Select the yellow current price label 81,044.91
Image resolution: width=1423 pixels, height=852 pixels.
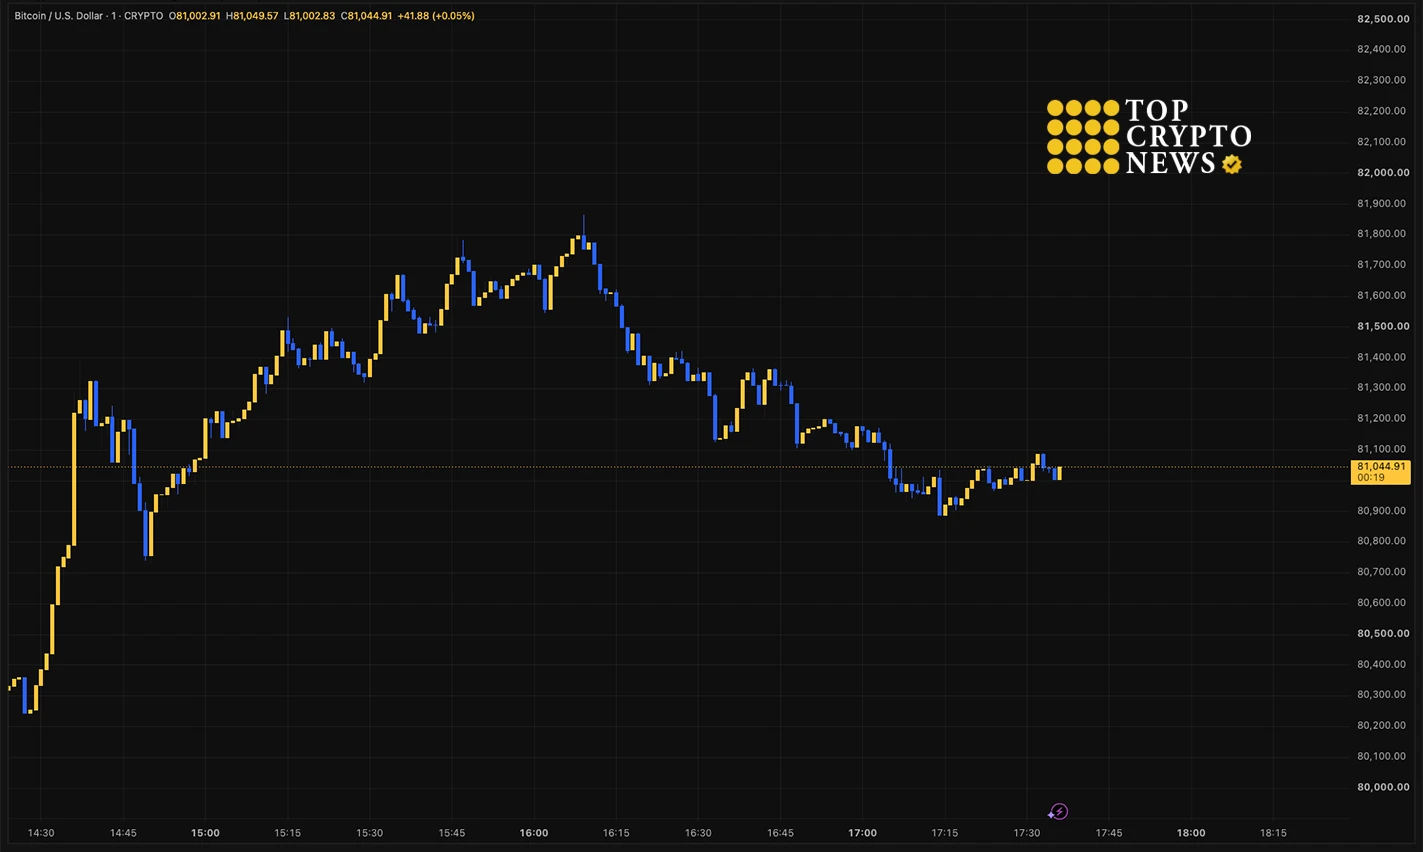click(x=1380, y=472)
